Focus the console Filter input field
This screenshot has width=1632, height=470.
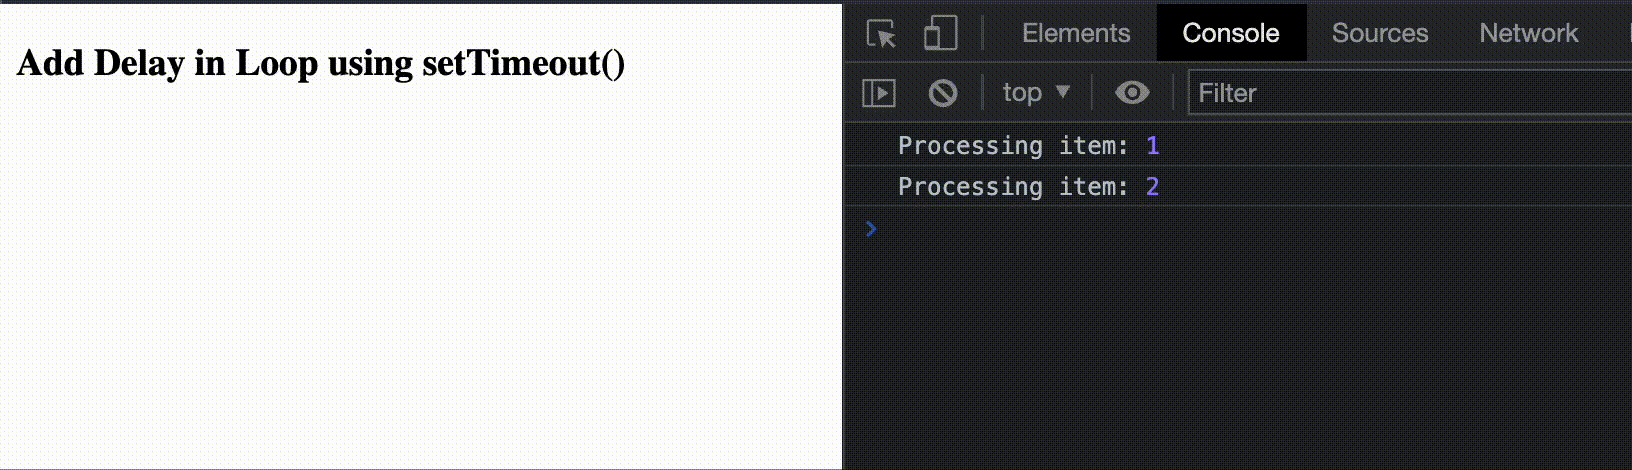[1400, 93]
